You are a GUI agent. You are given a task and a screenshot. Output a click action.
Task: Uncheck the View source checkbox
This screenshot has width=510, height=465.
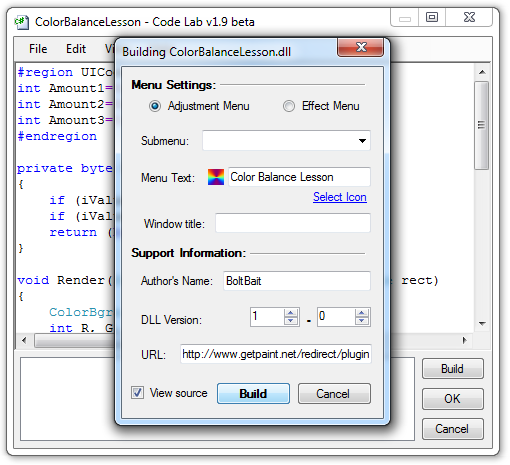click(x=137, y=392)
